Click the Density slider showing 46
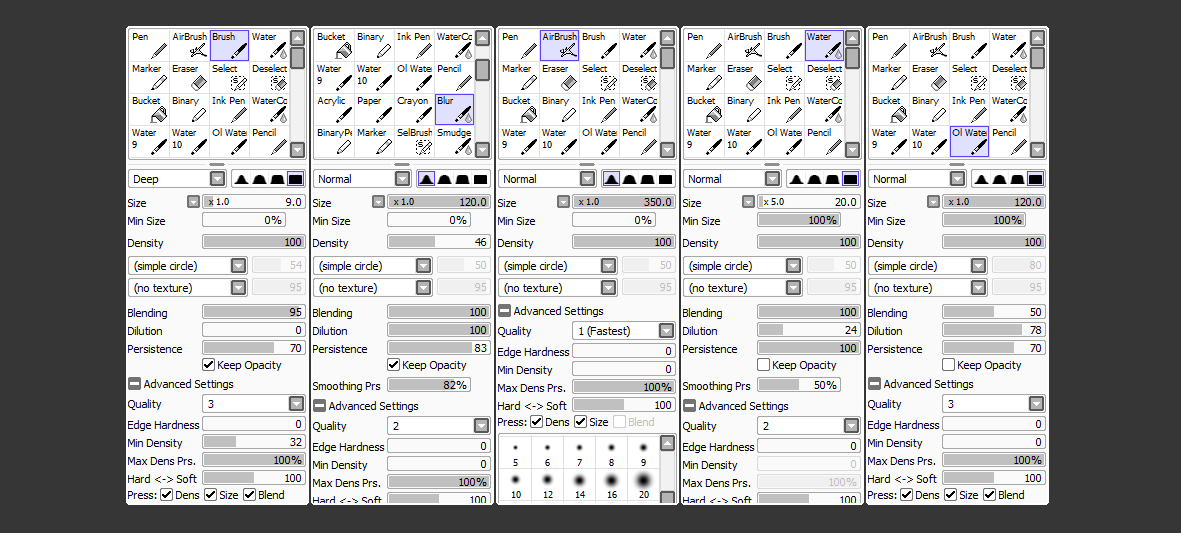 pos(438,243)
